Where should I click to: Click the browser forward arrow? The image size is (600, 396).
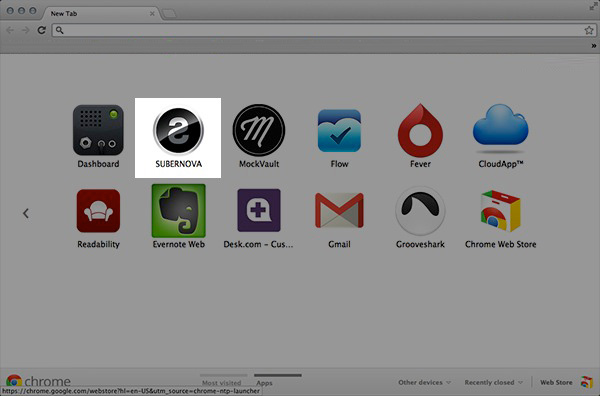26,30
